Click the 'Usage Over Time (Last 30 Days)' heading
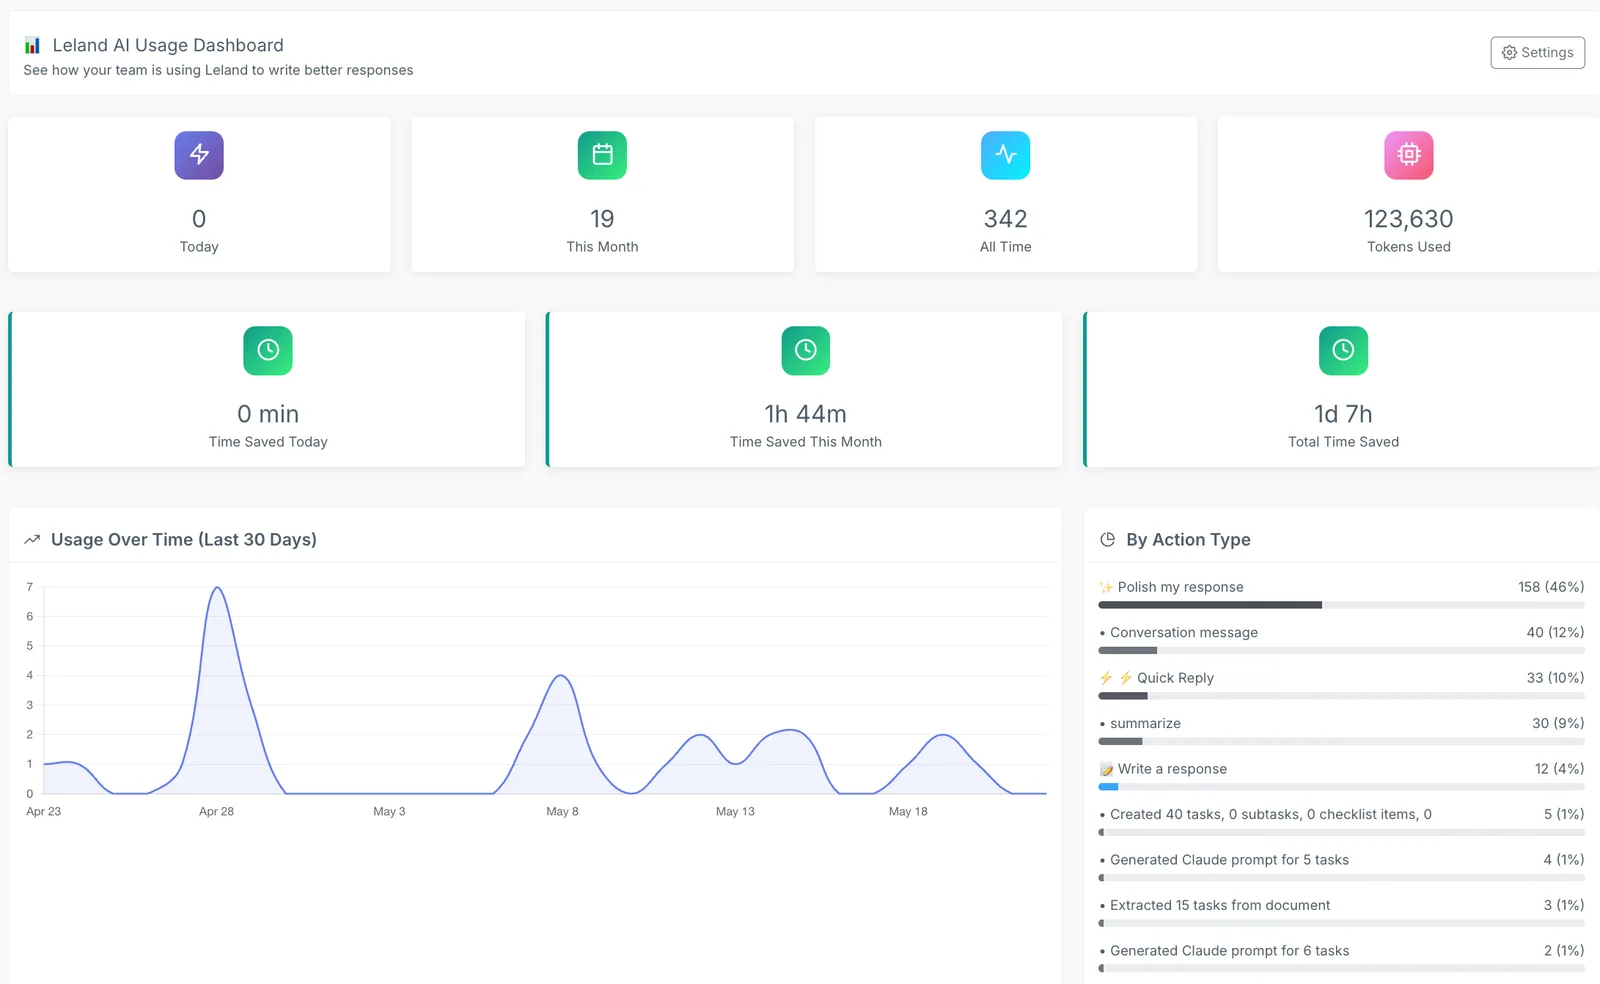This screenshot has width=1600, height=984. (184, 540)
